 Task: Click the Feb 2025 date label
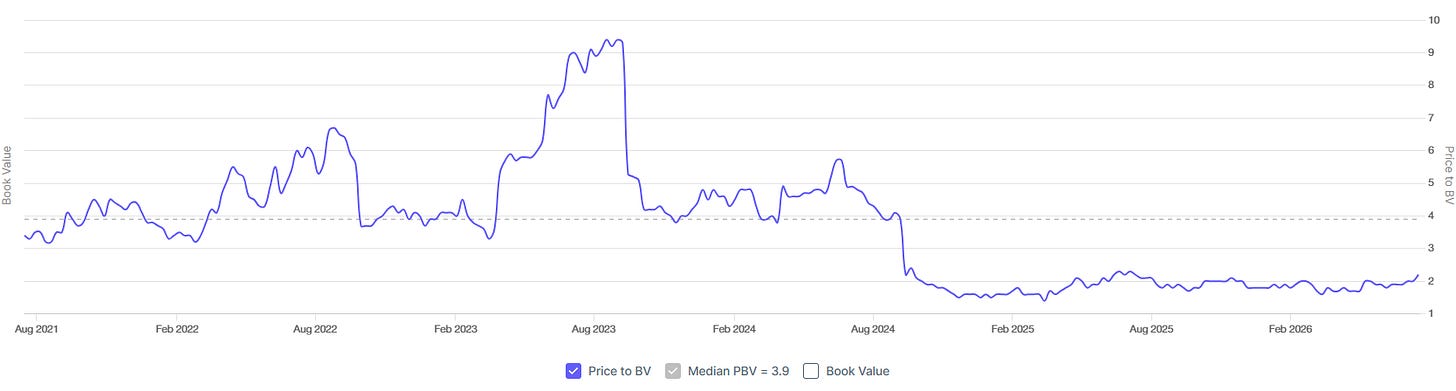[1012, 328]
